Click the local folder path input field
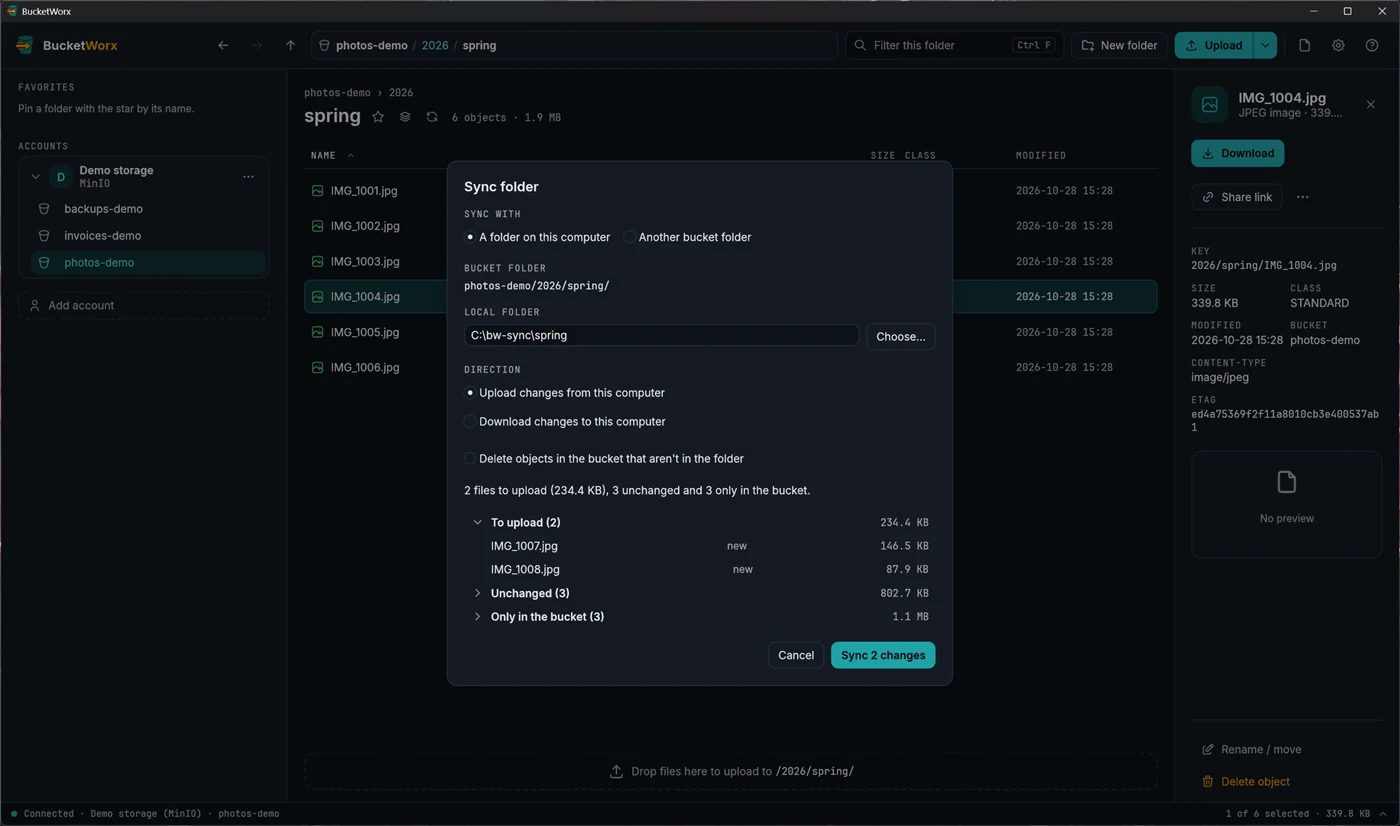This screenshot has width=1400, height=826. [x=661, y=335]
